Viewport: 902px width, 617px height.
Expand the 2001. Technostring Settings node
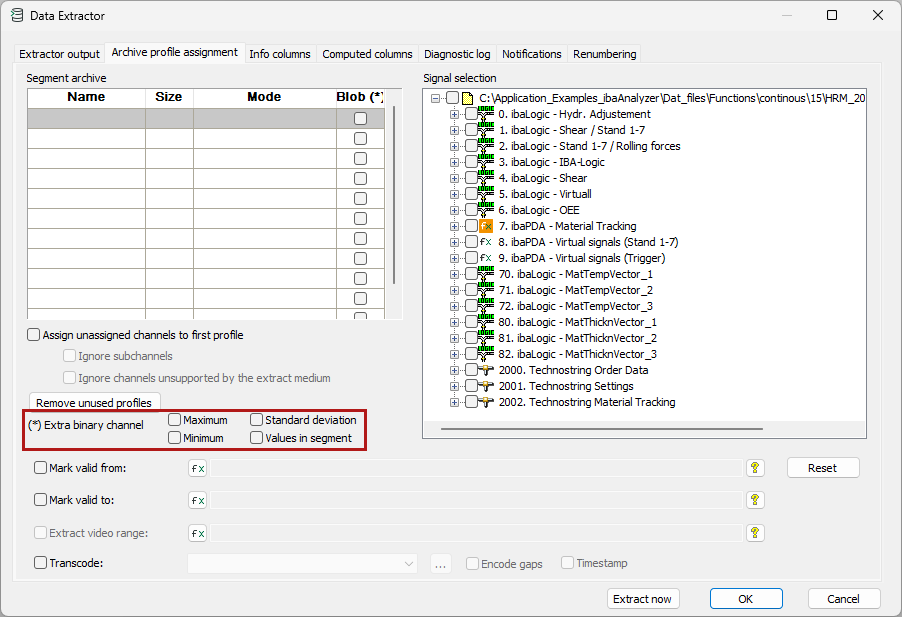pos(454,386)
